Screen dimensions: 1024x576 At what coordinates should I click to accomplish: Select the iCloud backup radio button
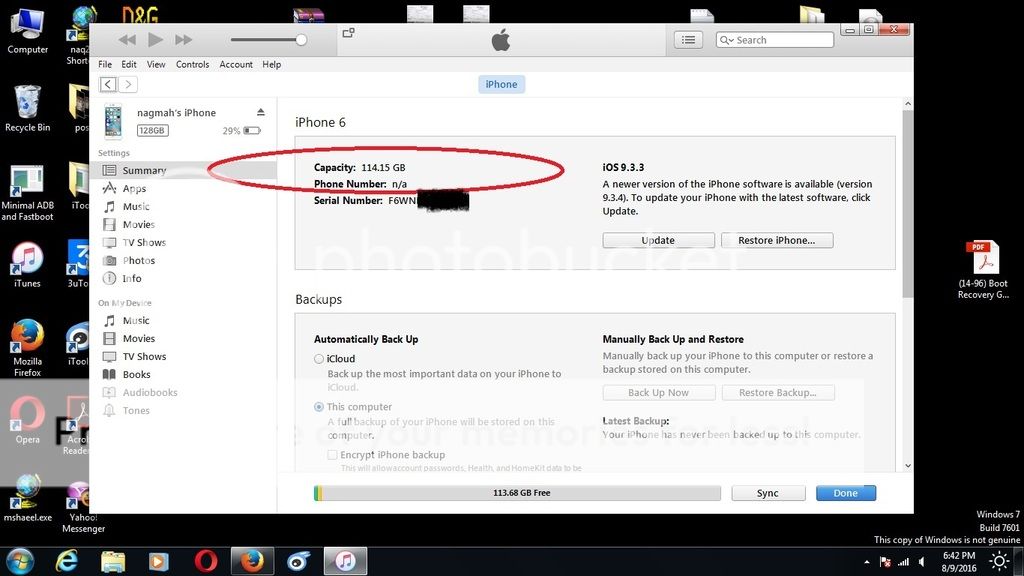click(x=319, y=359)
